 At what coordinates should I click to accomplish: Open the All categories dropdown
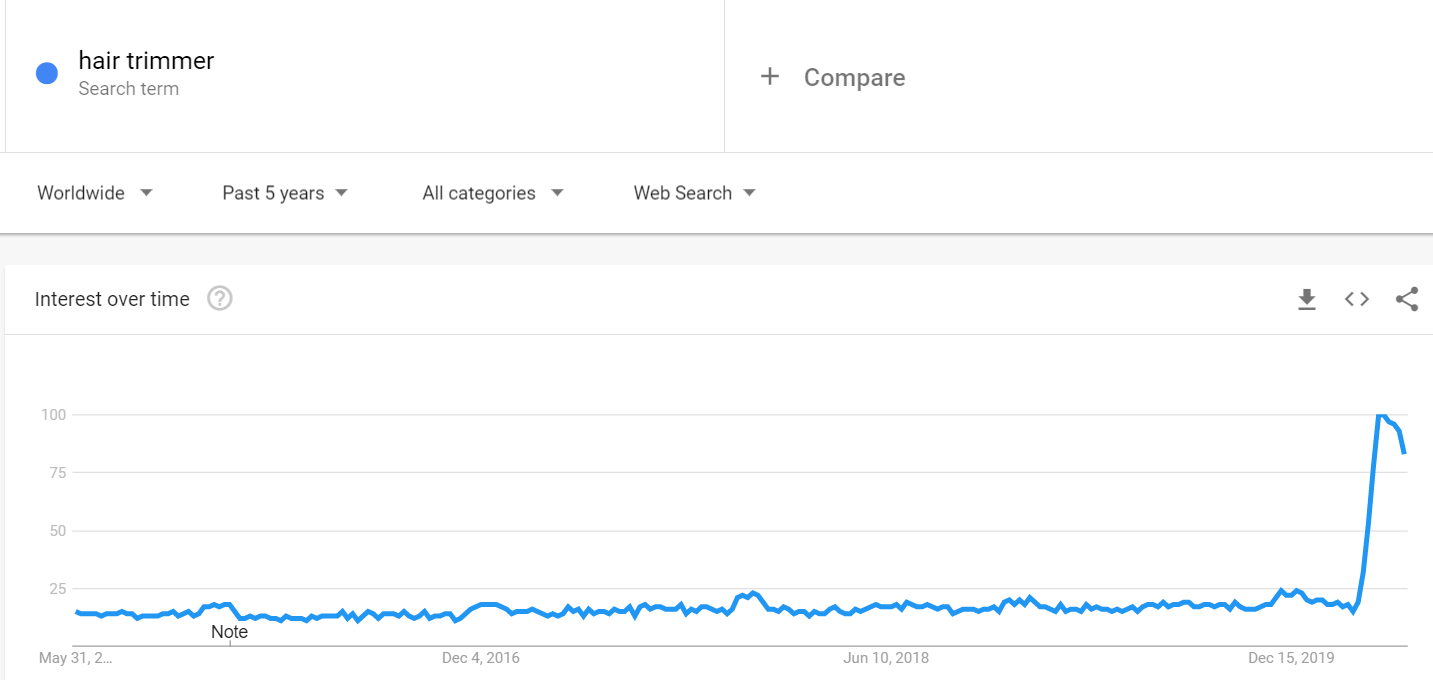pos(492,193)
